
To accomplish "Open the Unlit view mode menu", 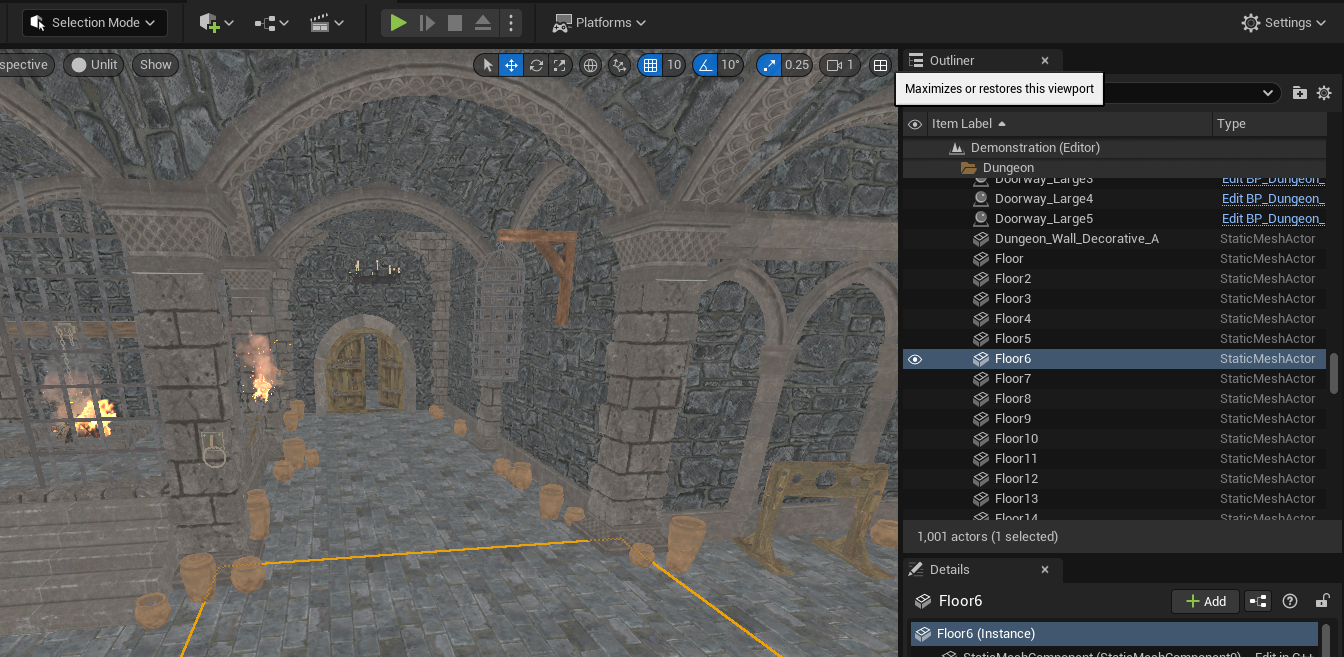I will coord(93,64).
